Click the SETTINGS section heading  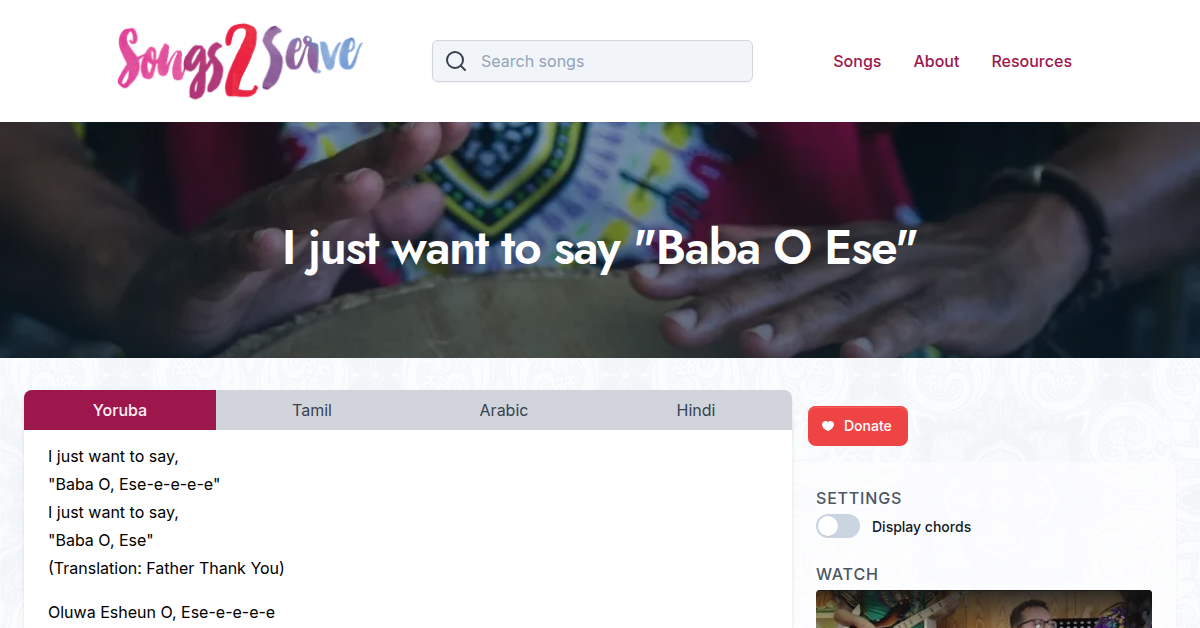coord(858,498)
